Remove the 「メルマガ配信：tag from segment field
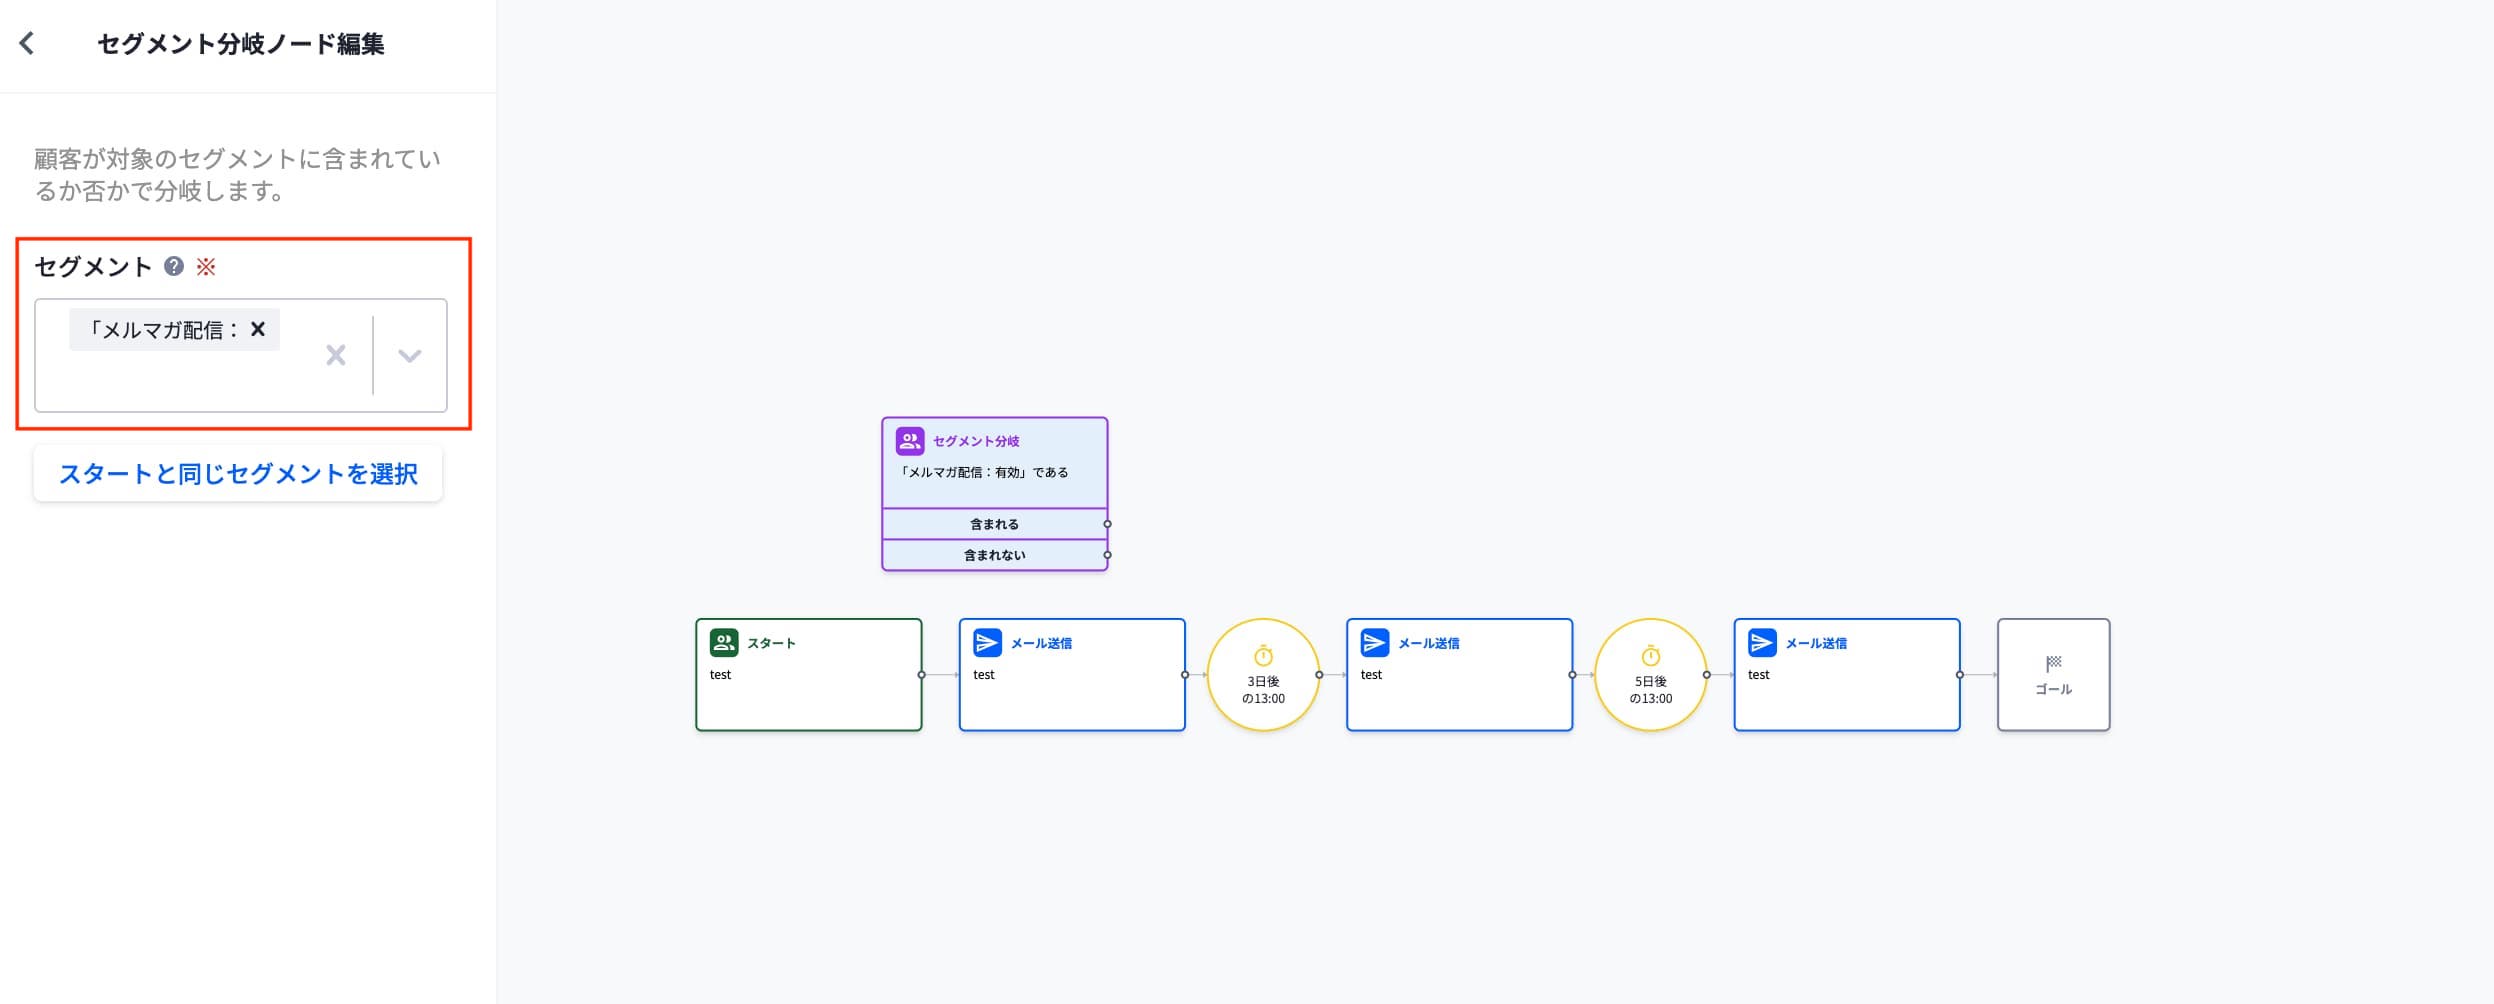 (x=258, y=329)
